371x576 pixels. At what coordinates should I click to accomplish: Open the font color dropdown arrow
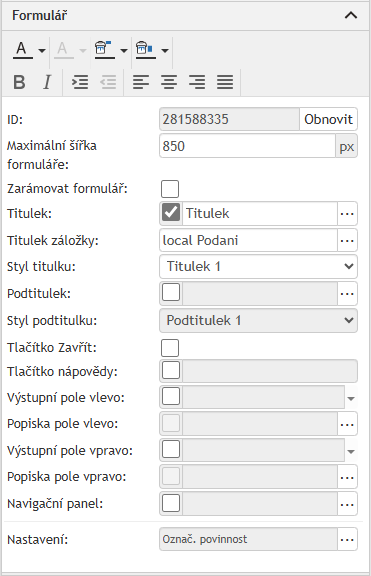click(42, 50)
